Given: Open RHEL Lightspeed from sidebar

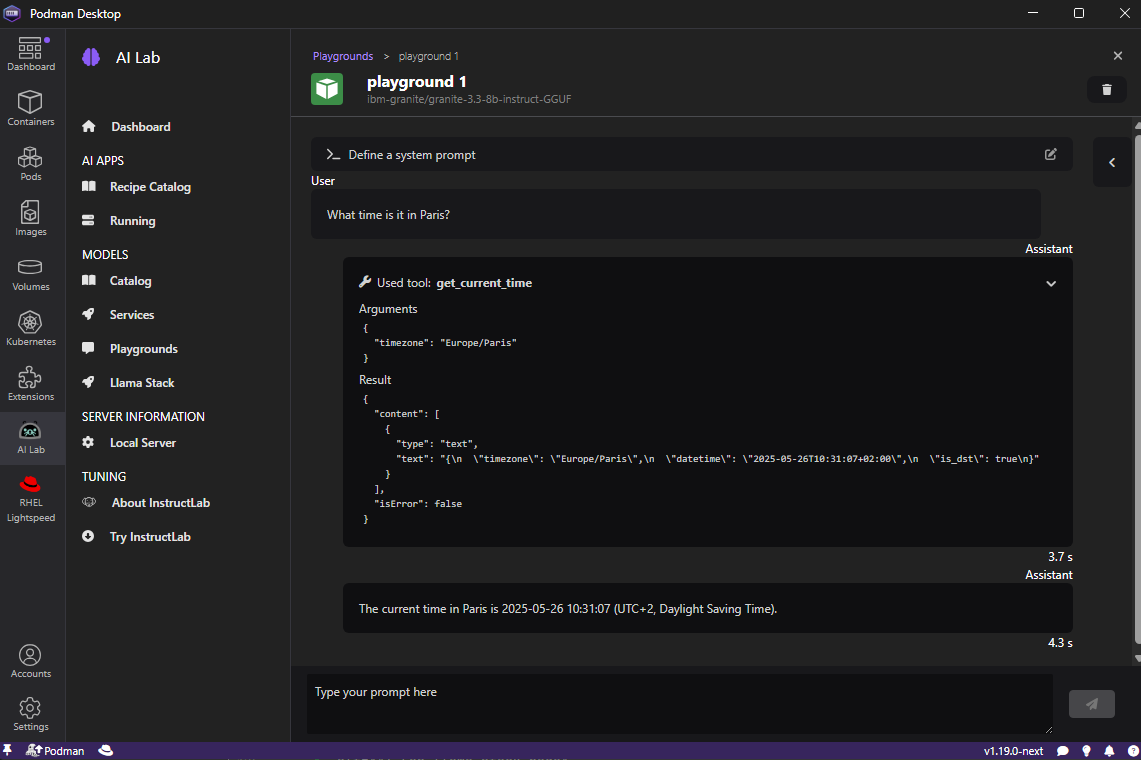Looking at the screenshot, I should click(x=30, y=497).
